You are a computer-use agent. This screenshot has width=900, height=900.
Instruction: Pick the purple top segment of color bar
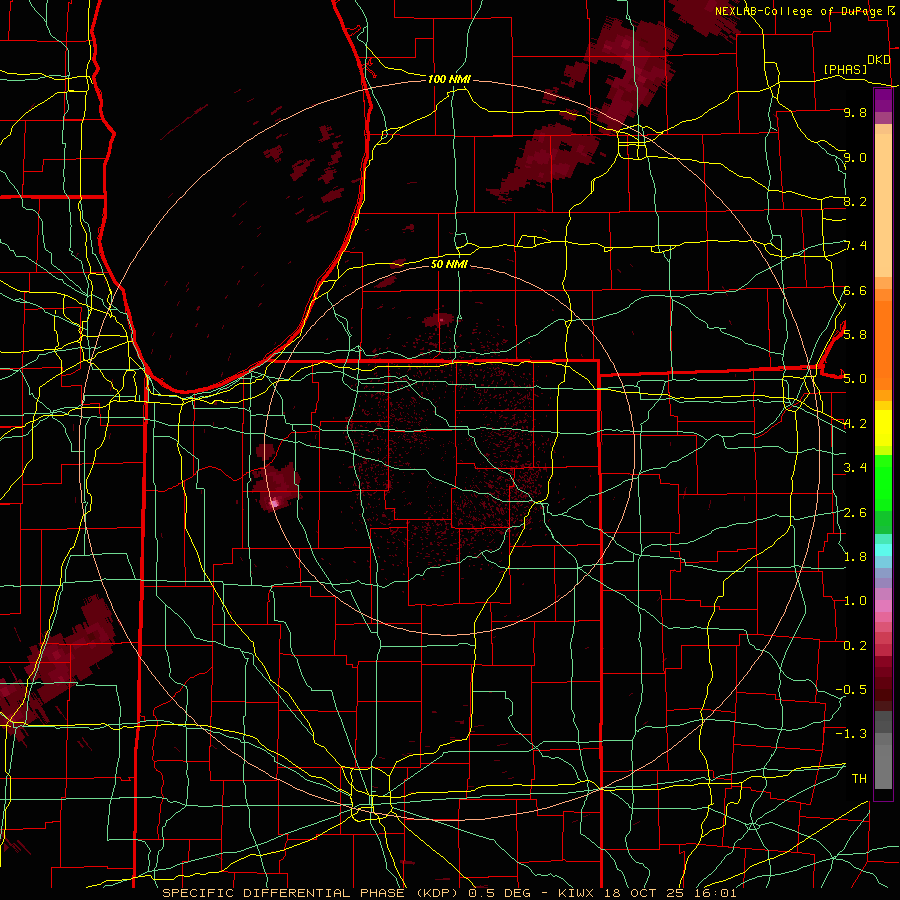coord(883,100)
